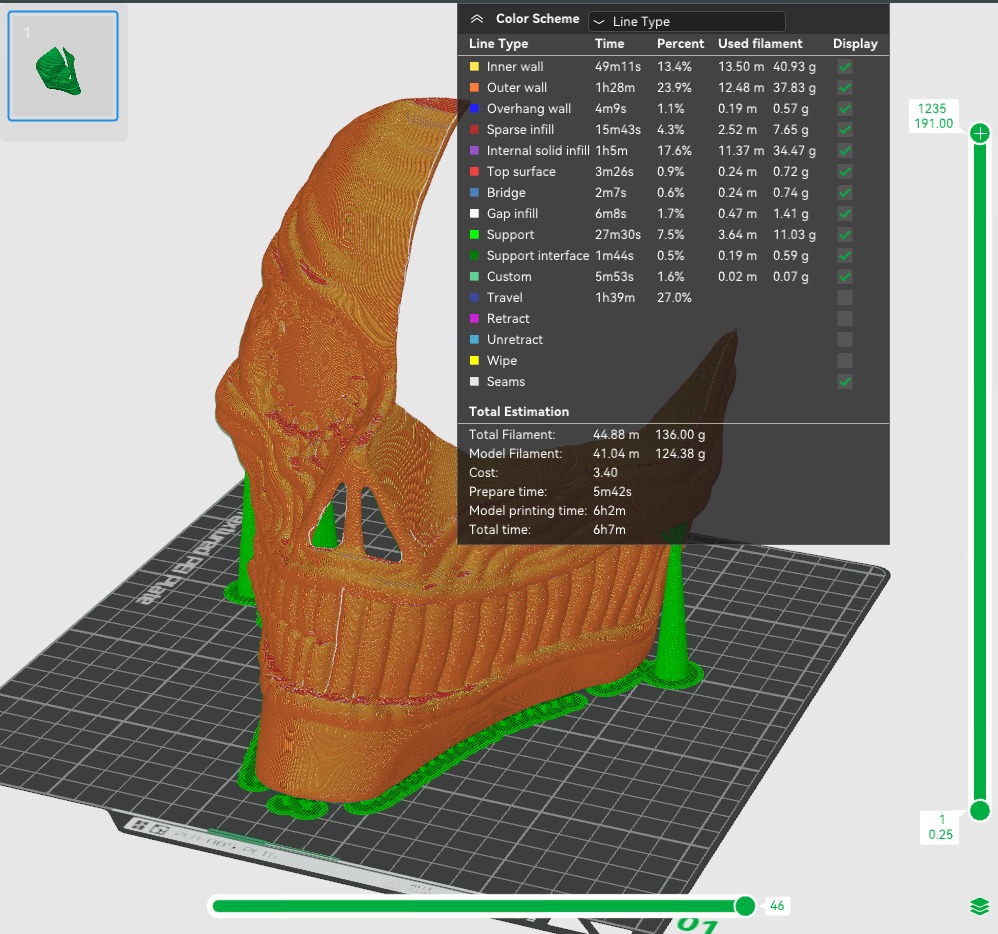
Task: Toggle Gap infill display checkbox
Action: point(845,213)
